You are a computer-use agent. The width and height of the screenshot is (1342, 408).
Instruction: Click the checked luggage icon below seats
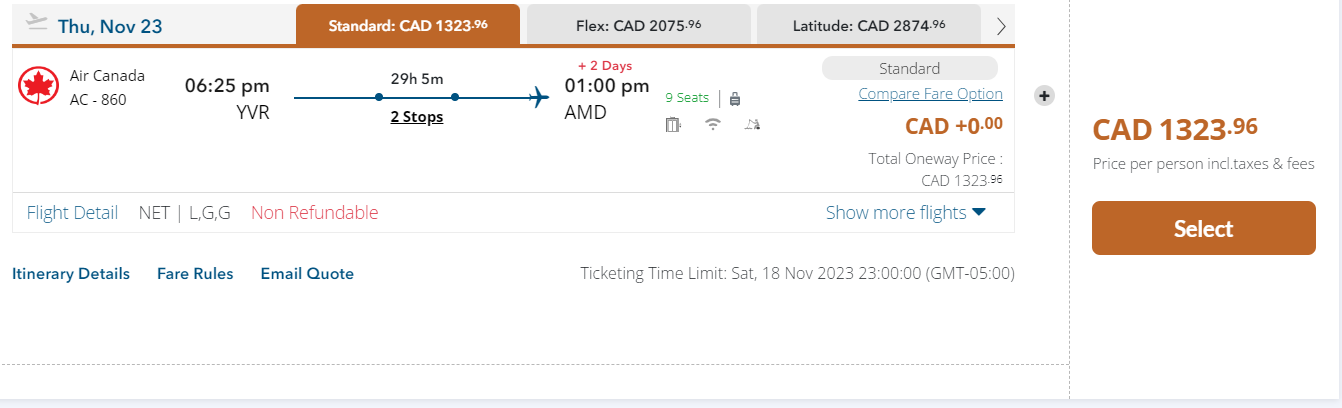(674, 125)
